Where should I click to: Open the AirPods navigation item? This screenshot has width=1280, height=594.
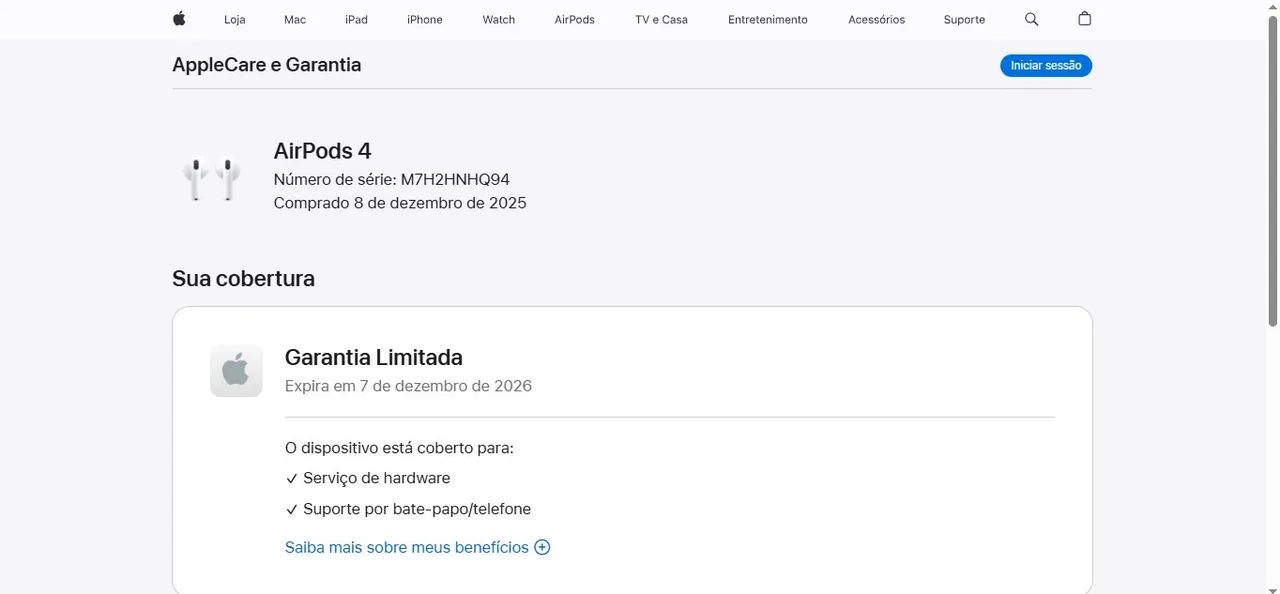(x=574, y=19)
